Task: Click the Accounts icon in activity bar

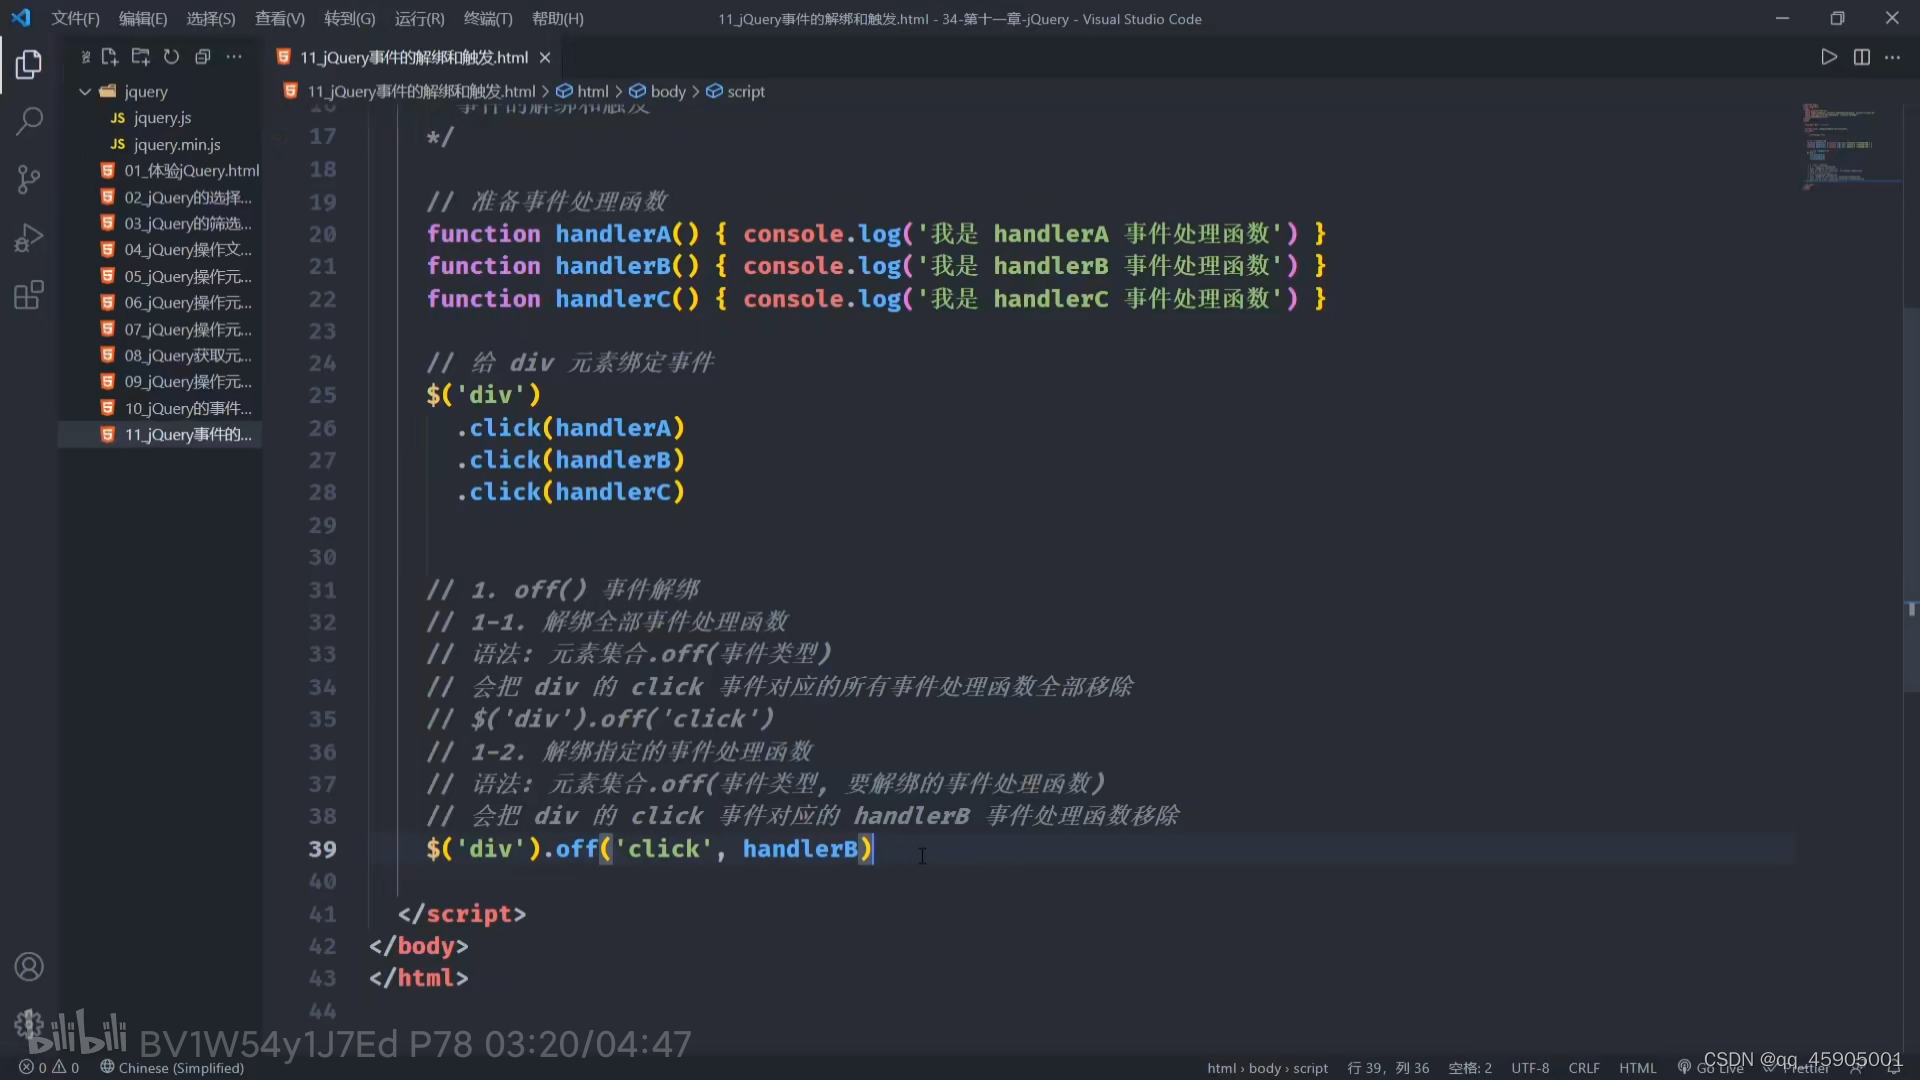Action: (29, 967)
